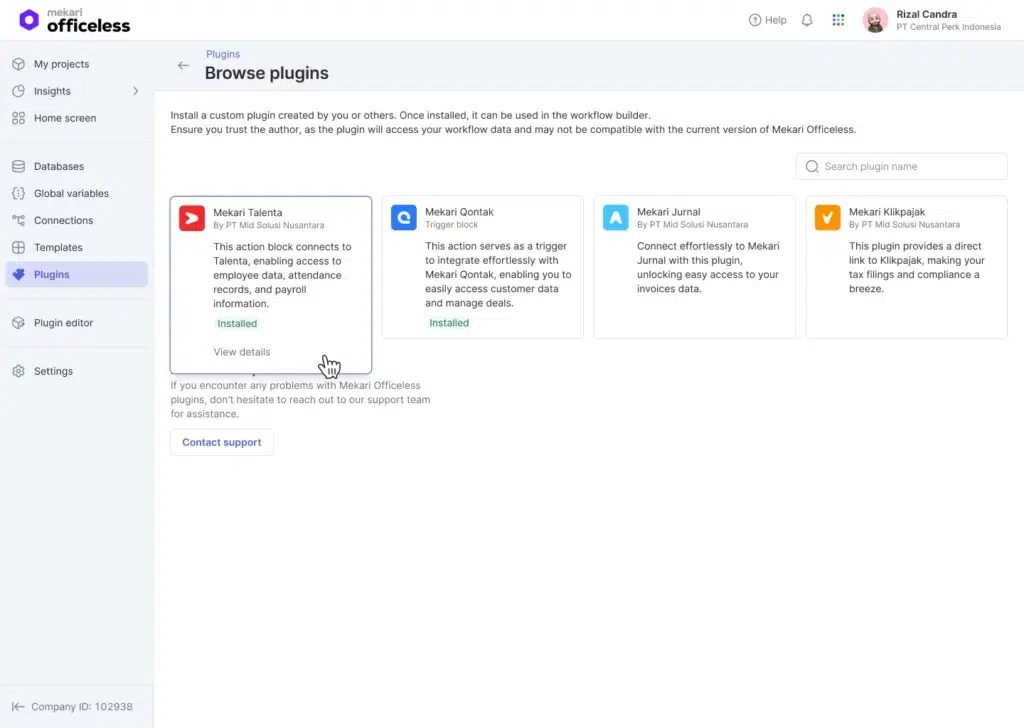The width and height of the screenshot is (1024, 728).
Task: Open notifications bell icon
Action: tap(807, 20)
